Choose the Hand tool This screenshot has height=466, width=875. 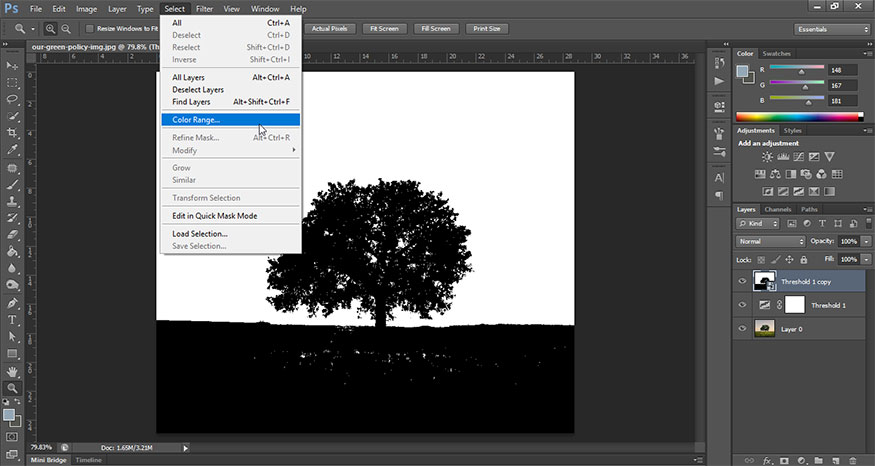coord(13,371)
